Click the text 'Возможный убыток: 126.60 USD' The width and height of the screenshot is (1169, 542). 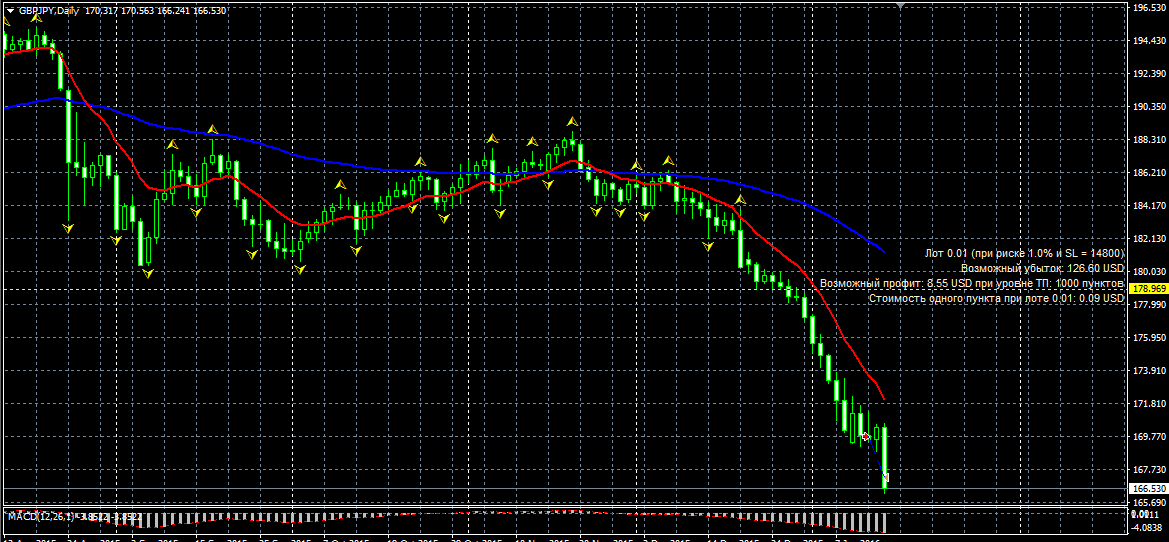1042,268
